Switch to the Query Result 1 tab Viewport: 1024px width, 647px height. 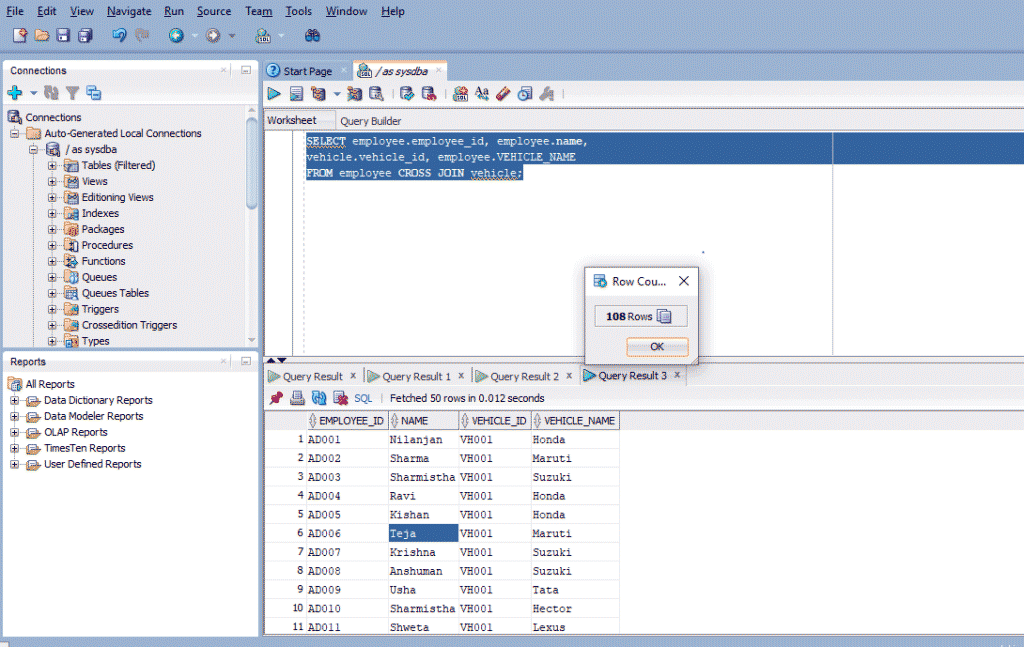point(416,376)
